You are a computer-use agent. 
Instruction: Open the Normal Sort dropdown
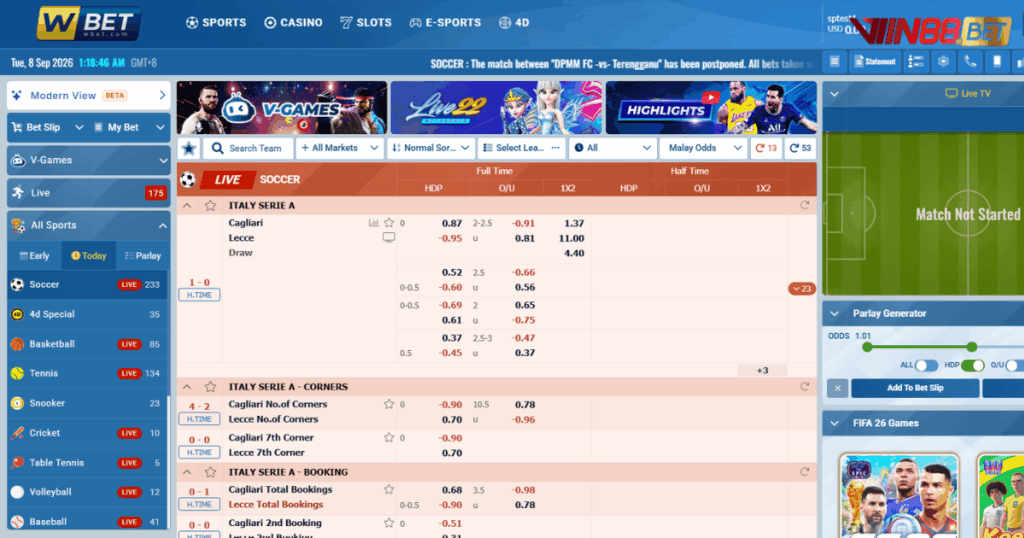pos(430,148)
